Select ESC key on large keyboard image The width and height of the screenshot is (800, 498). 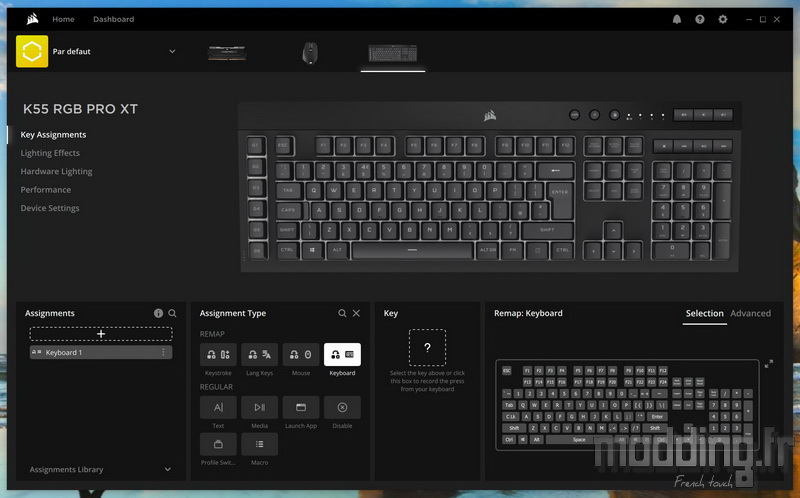[283, 145]
